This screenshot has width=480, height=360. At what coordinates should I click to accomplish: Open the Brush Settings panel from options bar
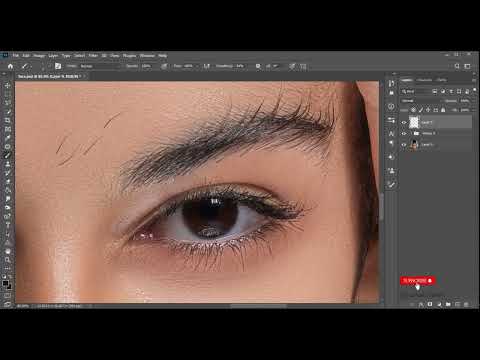(58, 66)
